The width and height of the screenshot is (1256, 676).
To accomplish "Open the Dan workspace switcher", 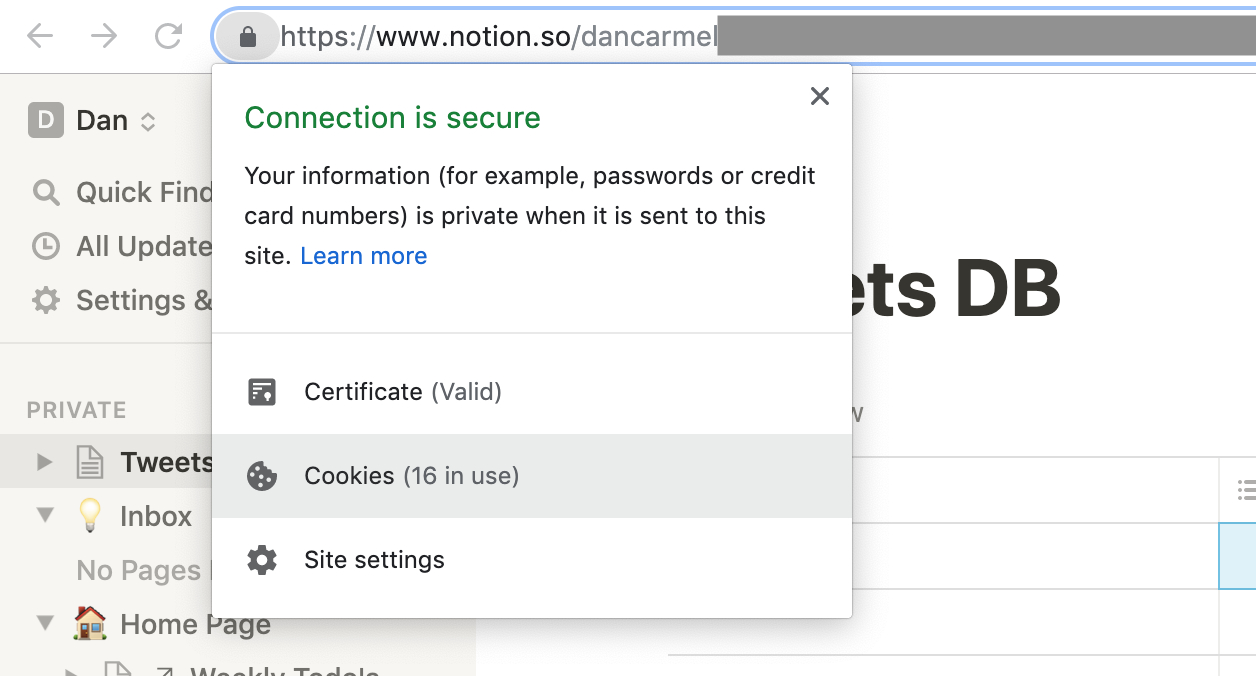I will pos(92,121).
